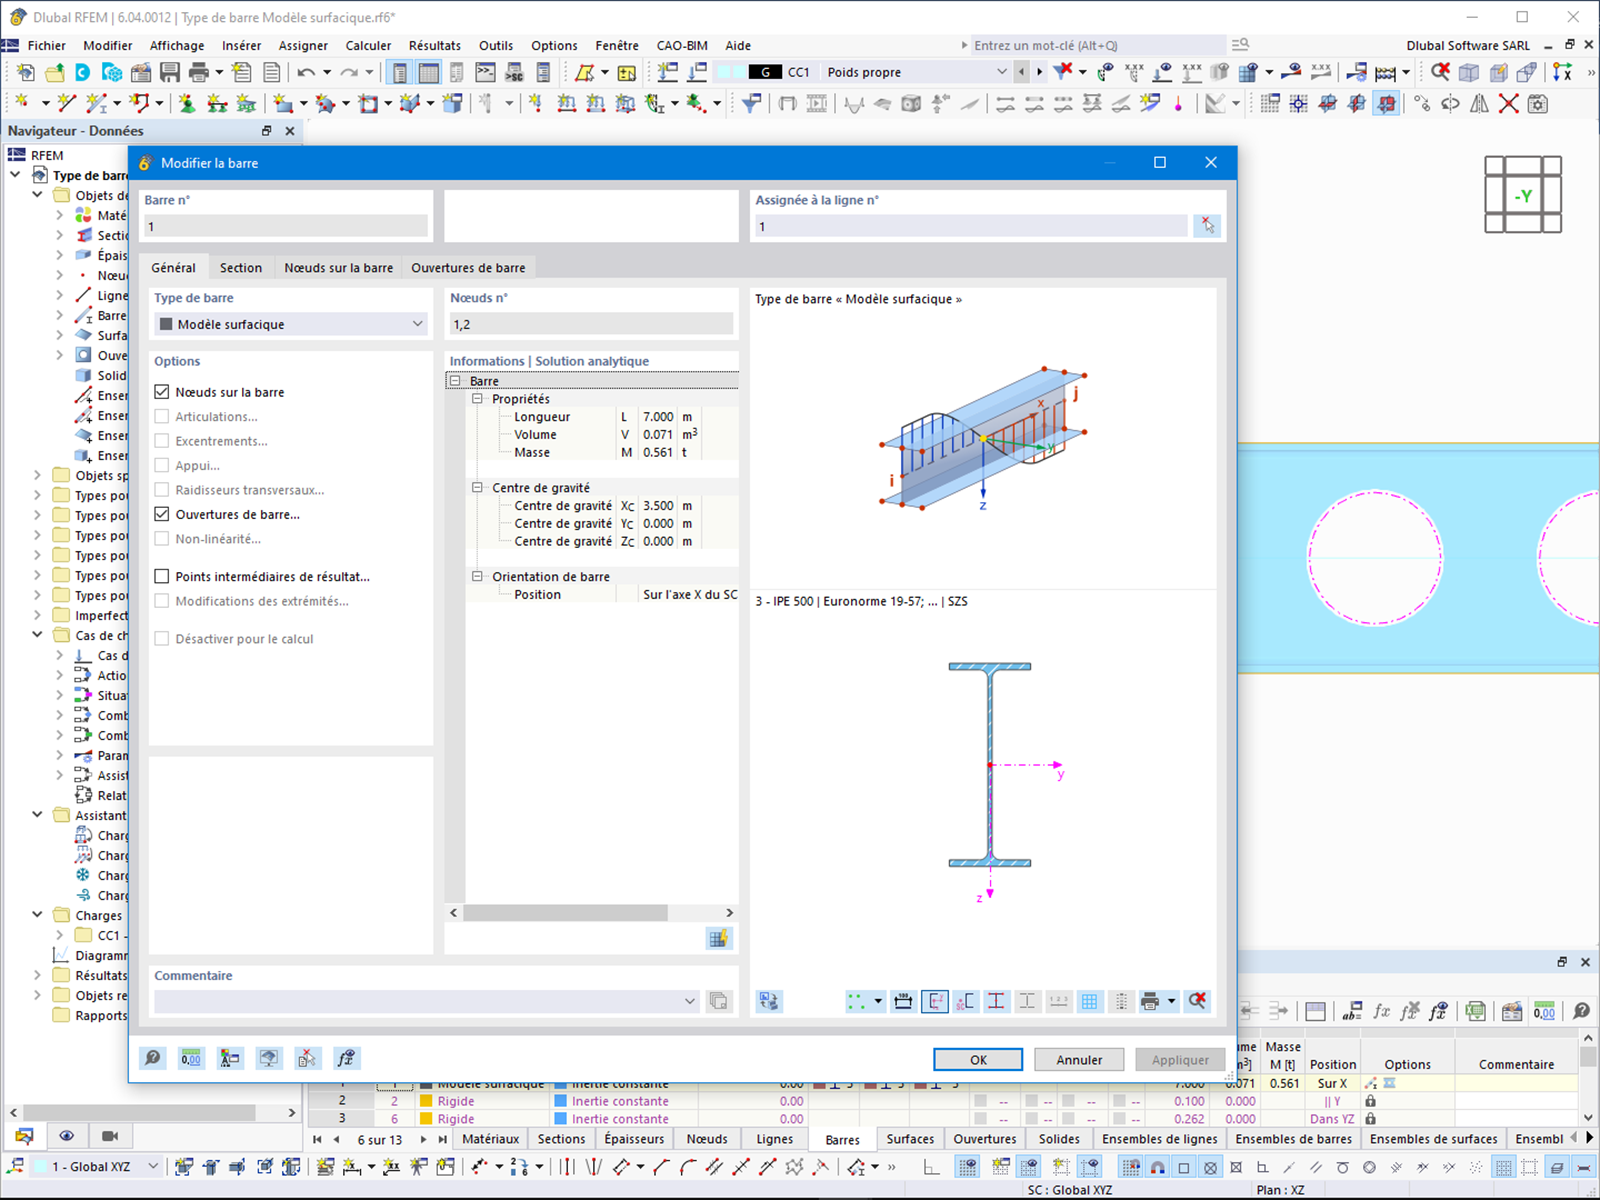1600x1200 pixels.
Task: Open the Poids propre load case dropdown
Action: pos(1001,72)
